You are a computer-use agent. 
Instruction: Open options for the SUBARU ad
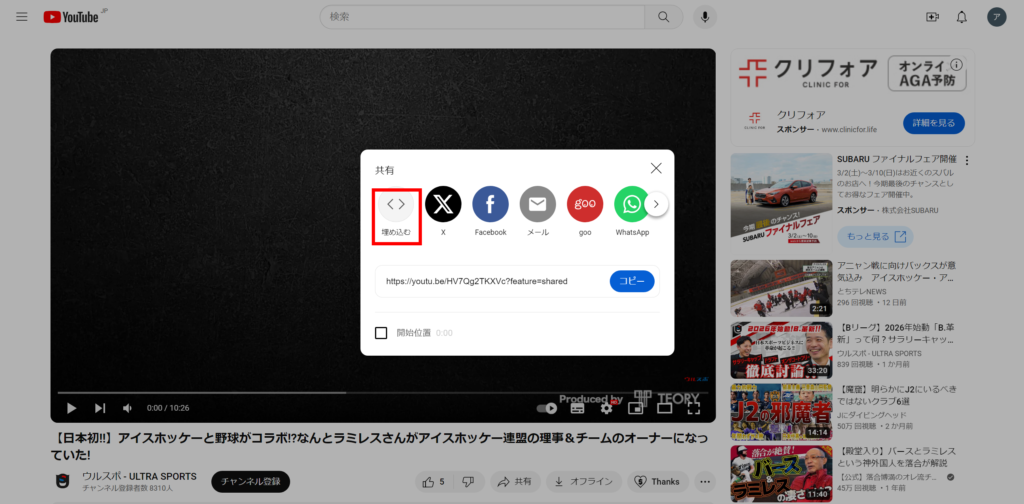[967, 160]
